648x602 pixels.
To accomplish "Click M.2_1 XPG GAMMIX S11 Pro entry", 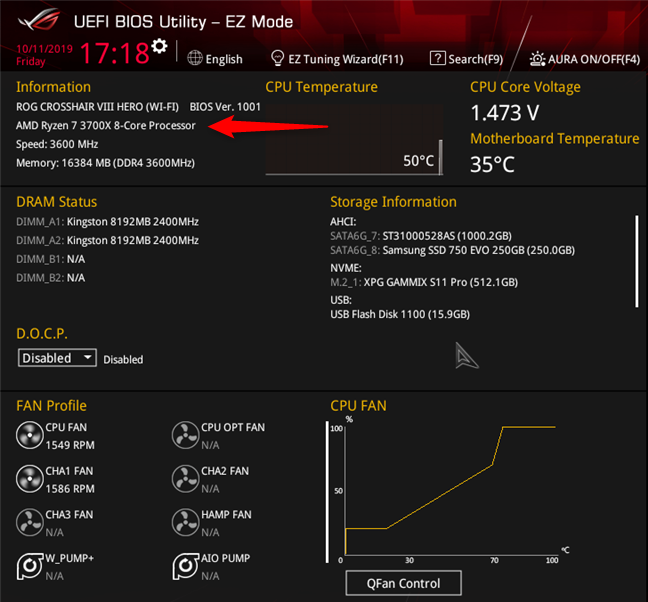I will click(x=424, y=282).
